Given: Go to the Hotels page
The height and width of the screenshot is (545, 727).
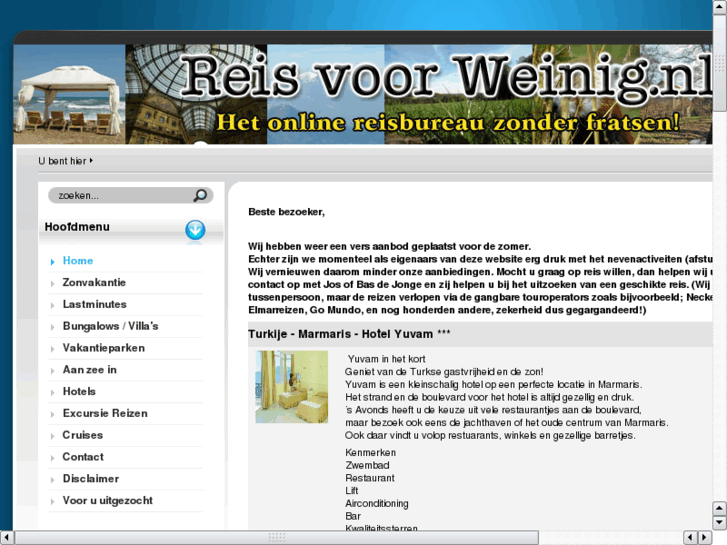Looking at the screenshot, I should [79, 391].
